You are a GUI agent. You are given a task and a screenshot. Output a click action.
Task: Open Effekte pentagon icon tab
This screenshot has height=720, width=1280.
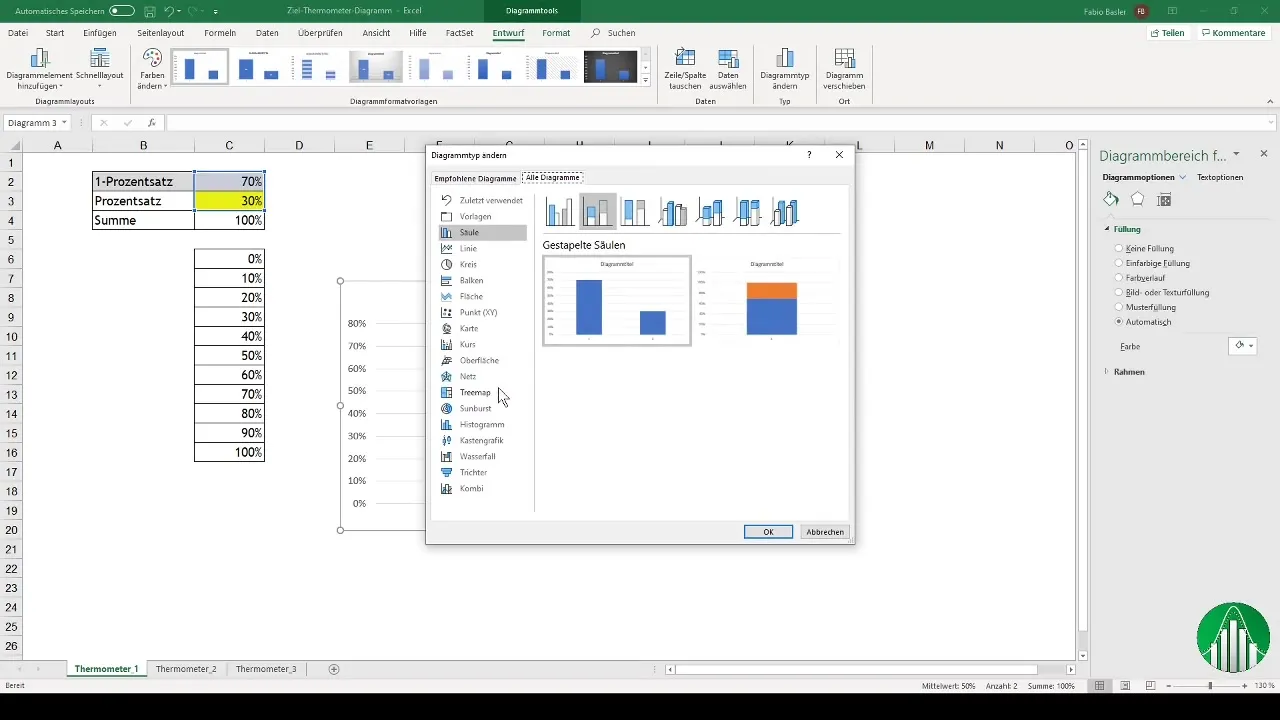pos(1137,199)
